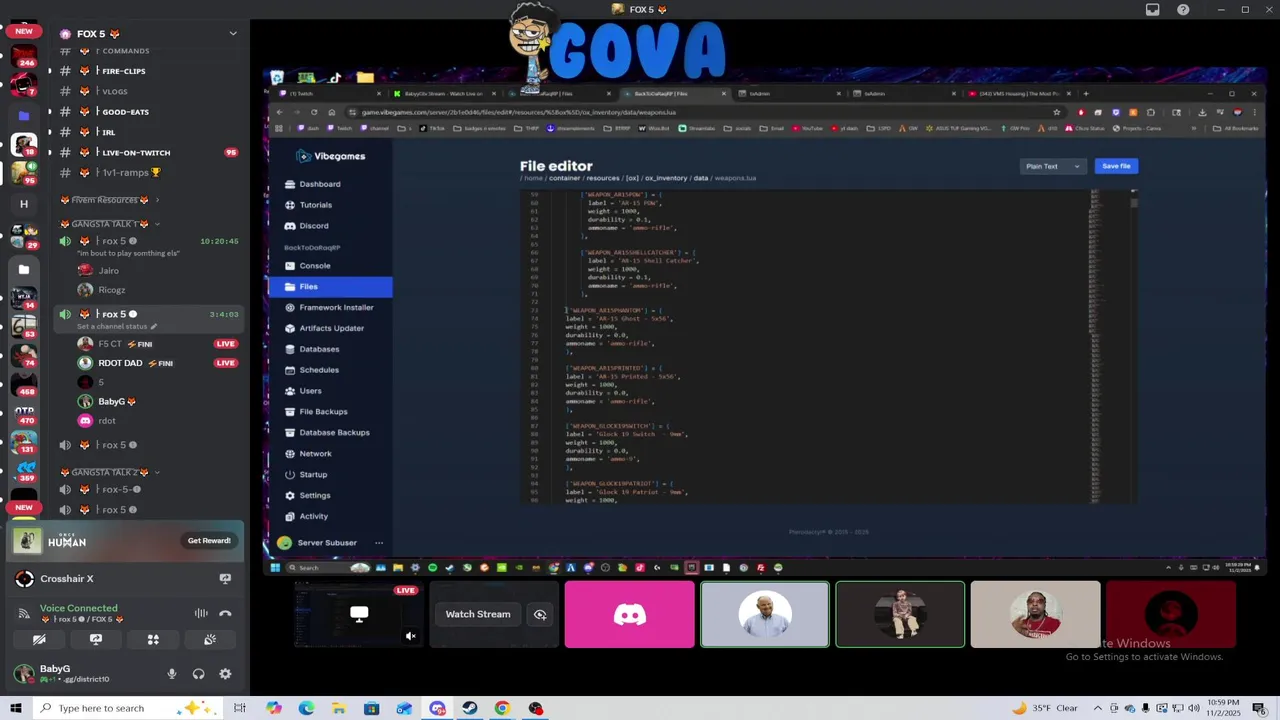
Task: Click the Get Reward! button
Action: [209, 541]
